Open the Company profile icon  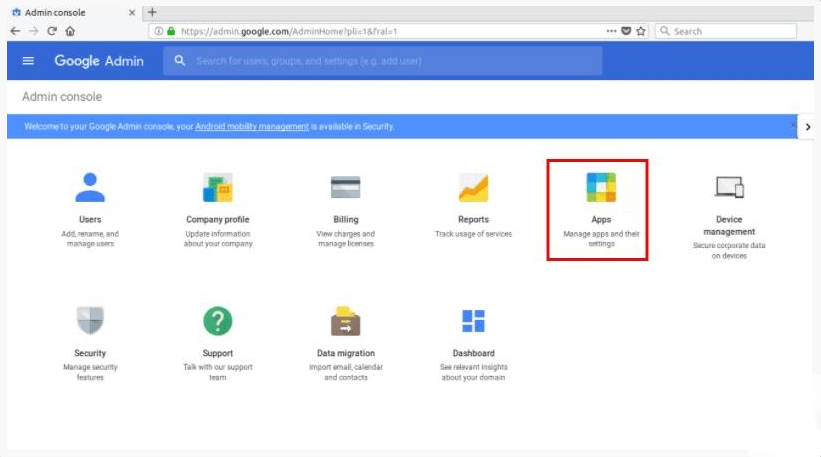coord(218,187)
